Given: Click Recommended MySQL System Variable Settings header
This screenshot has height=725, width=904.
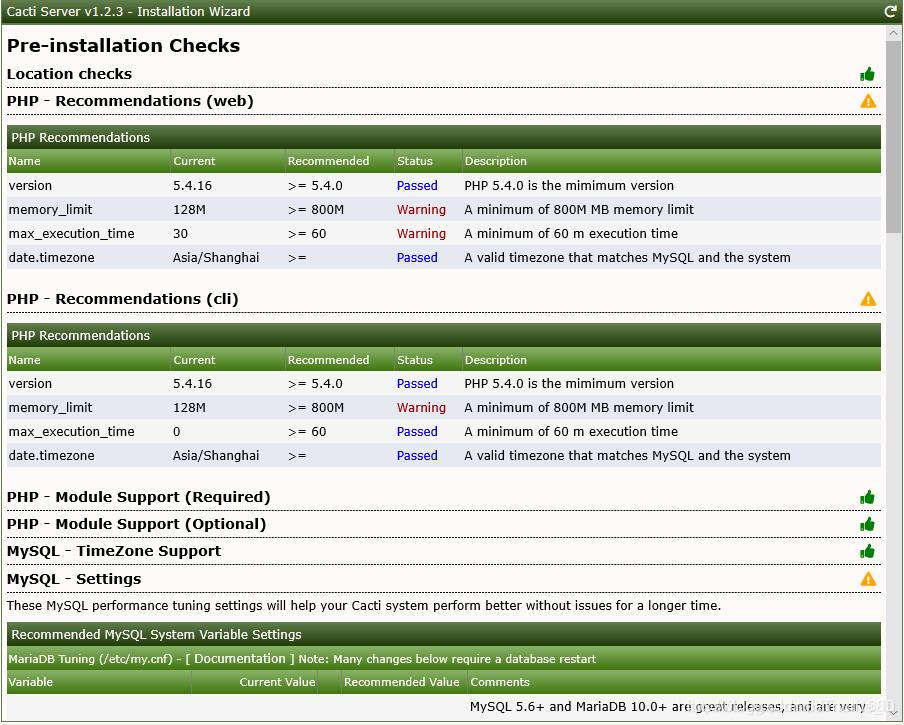Looking at the screenshot, I should [x=156, y=635].
